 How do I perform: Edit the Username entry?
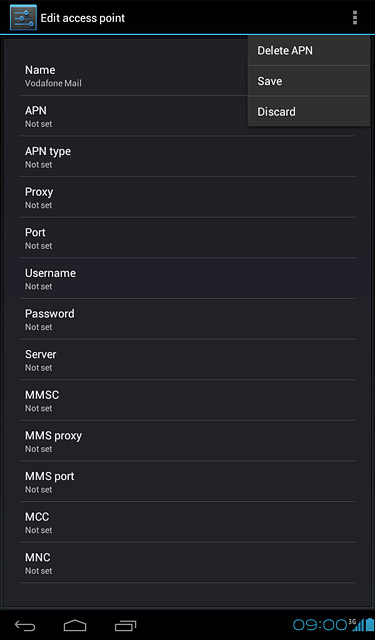click(x=187, y=278)
